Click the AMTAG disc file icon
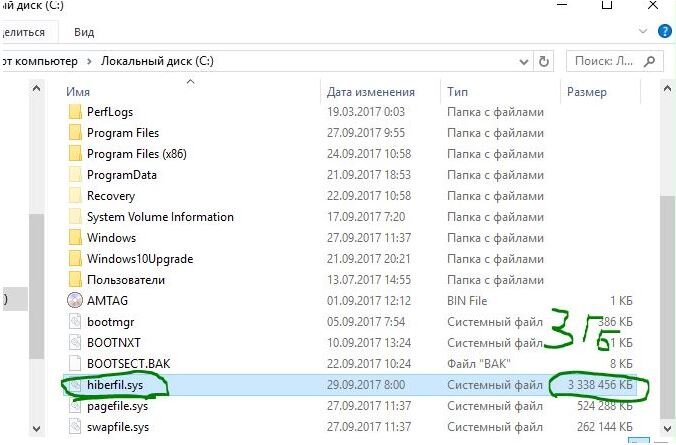This screenshot has height=445, width=676. (x=75, y=301)
